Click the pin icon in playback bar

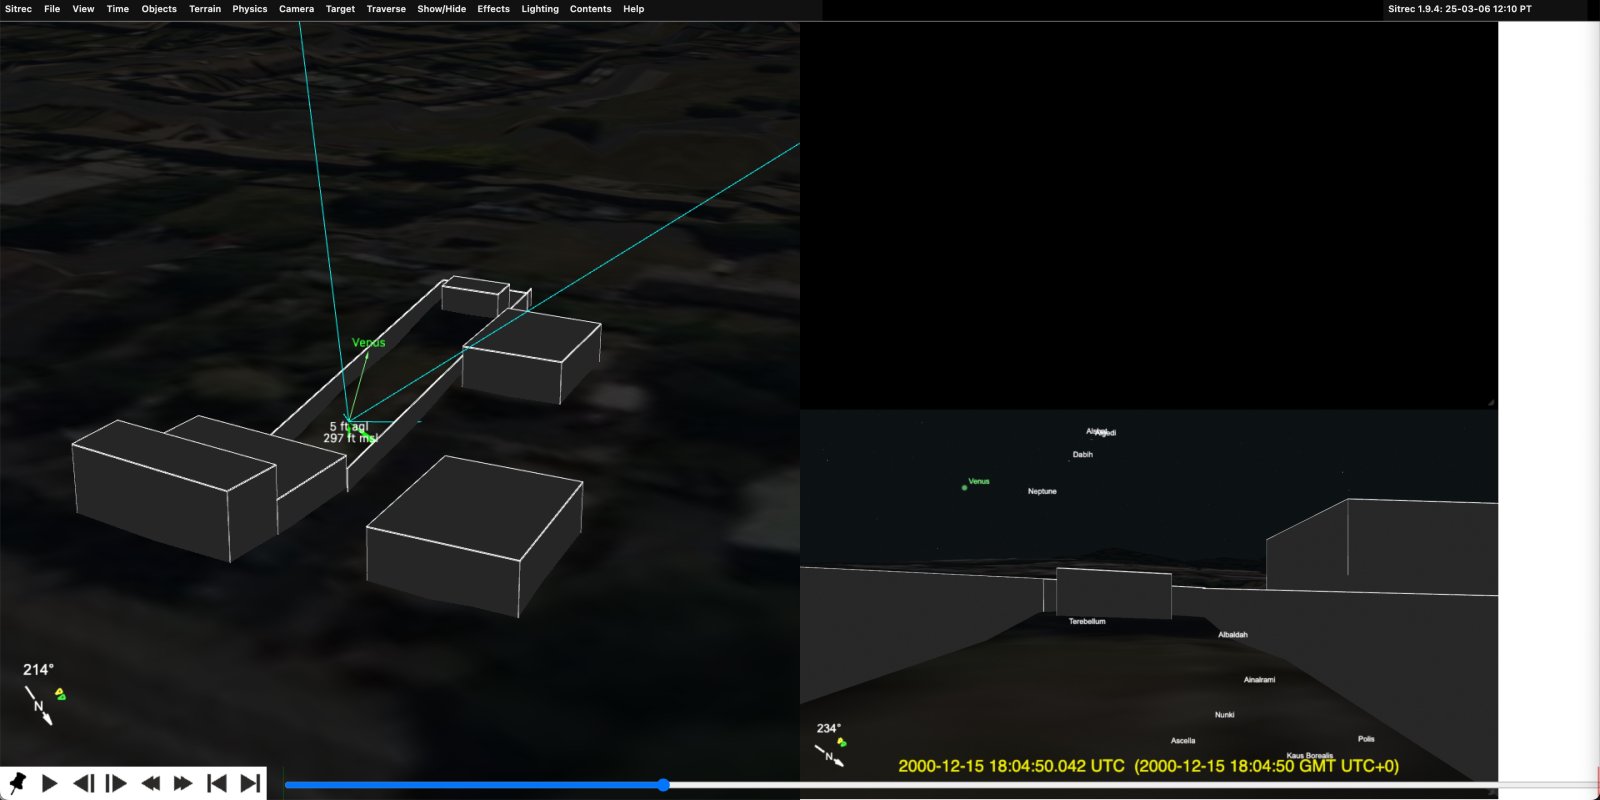point(17,783)
